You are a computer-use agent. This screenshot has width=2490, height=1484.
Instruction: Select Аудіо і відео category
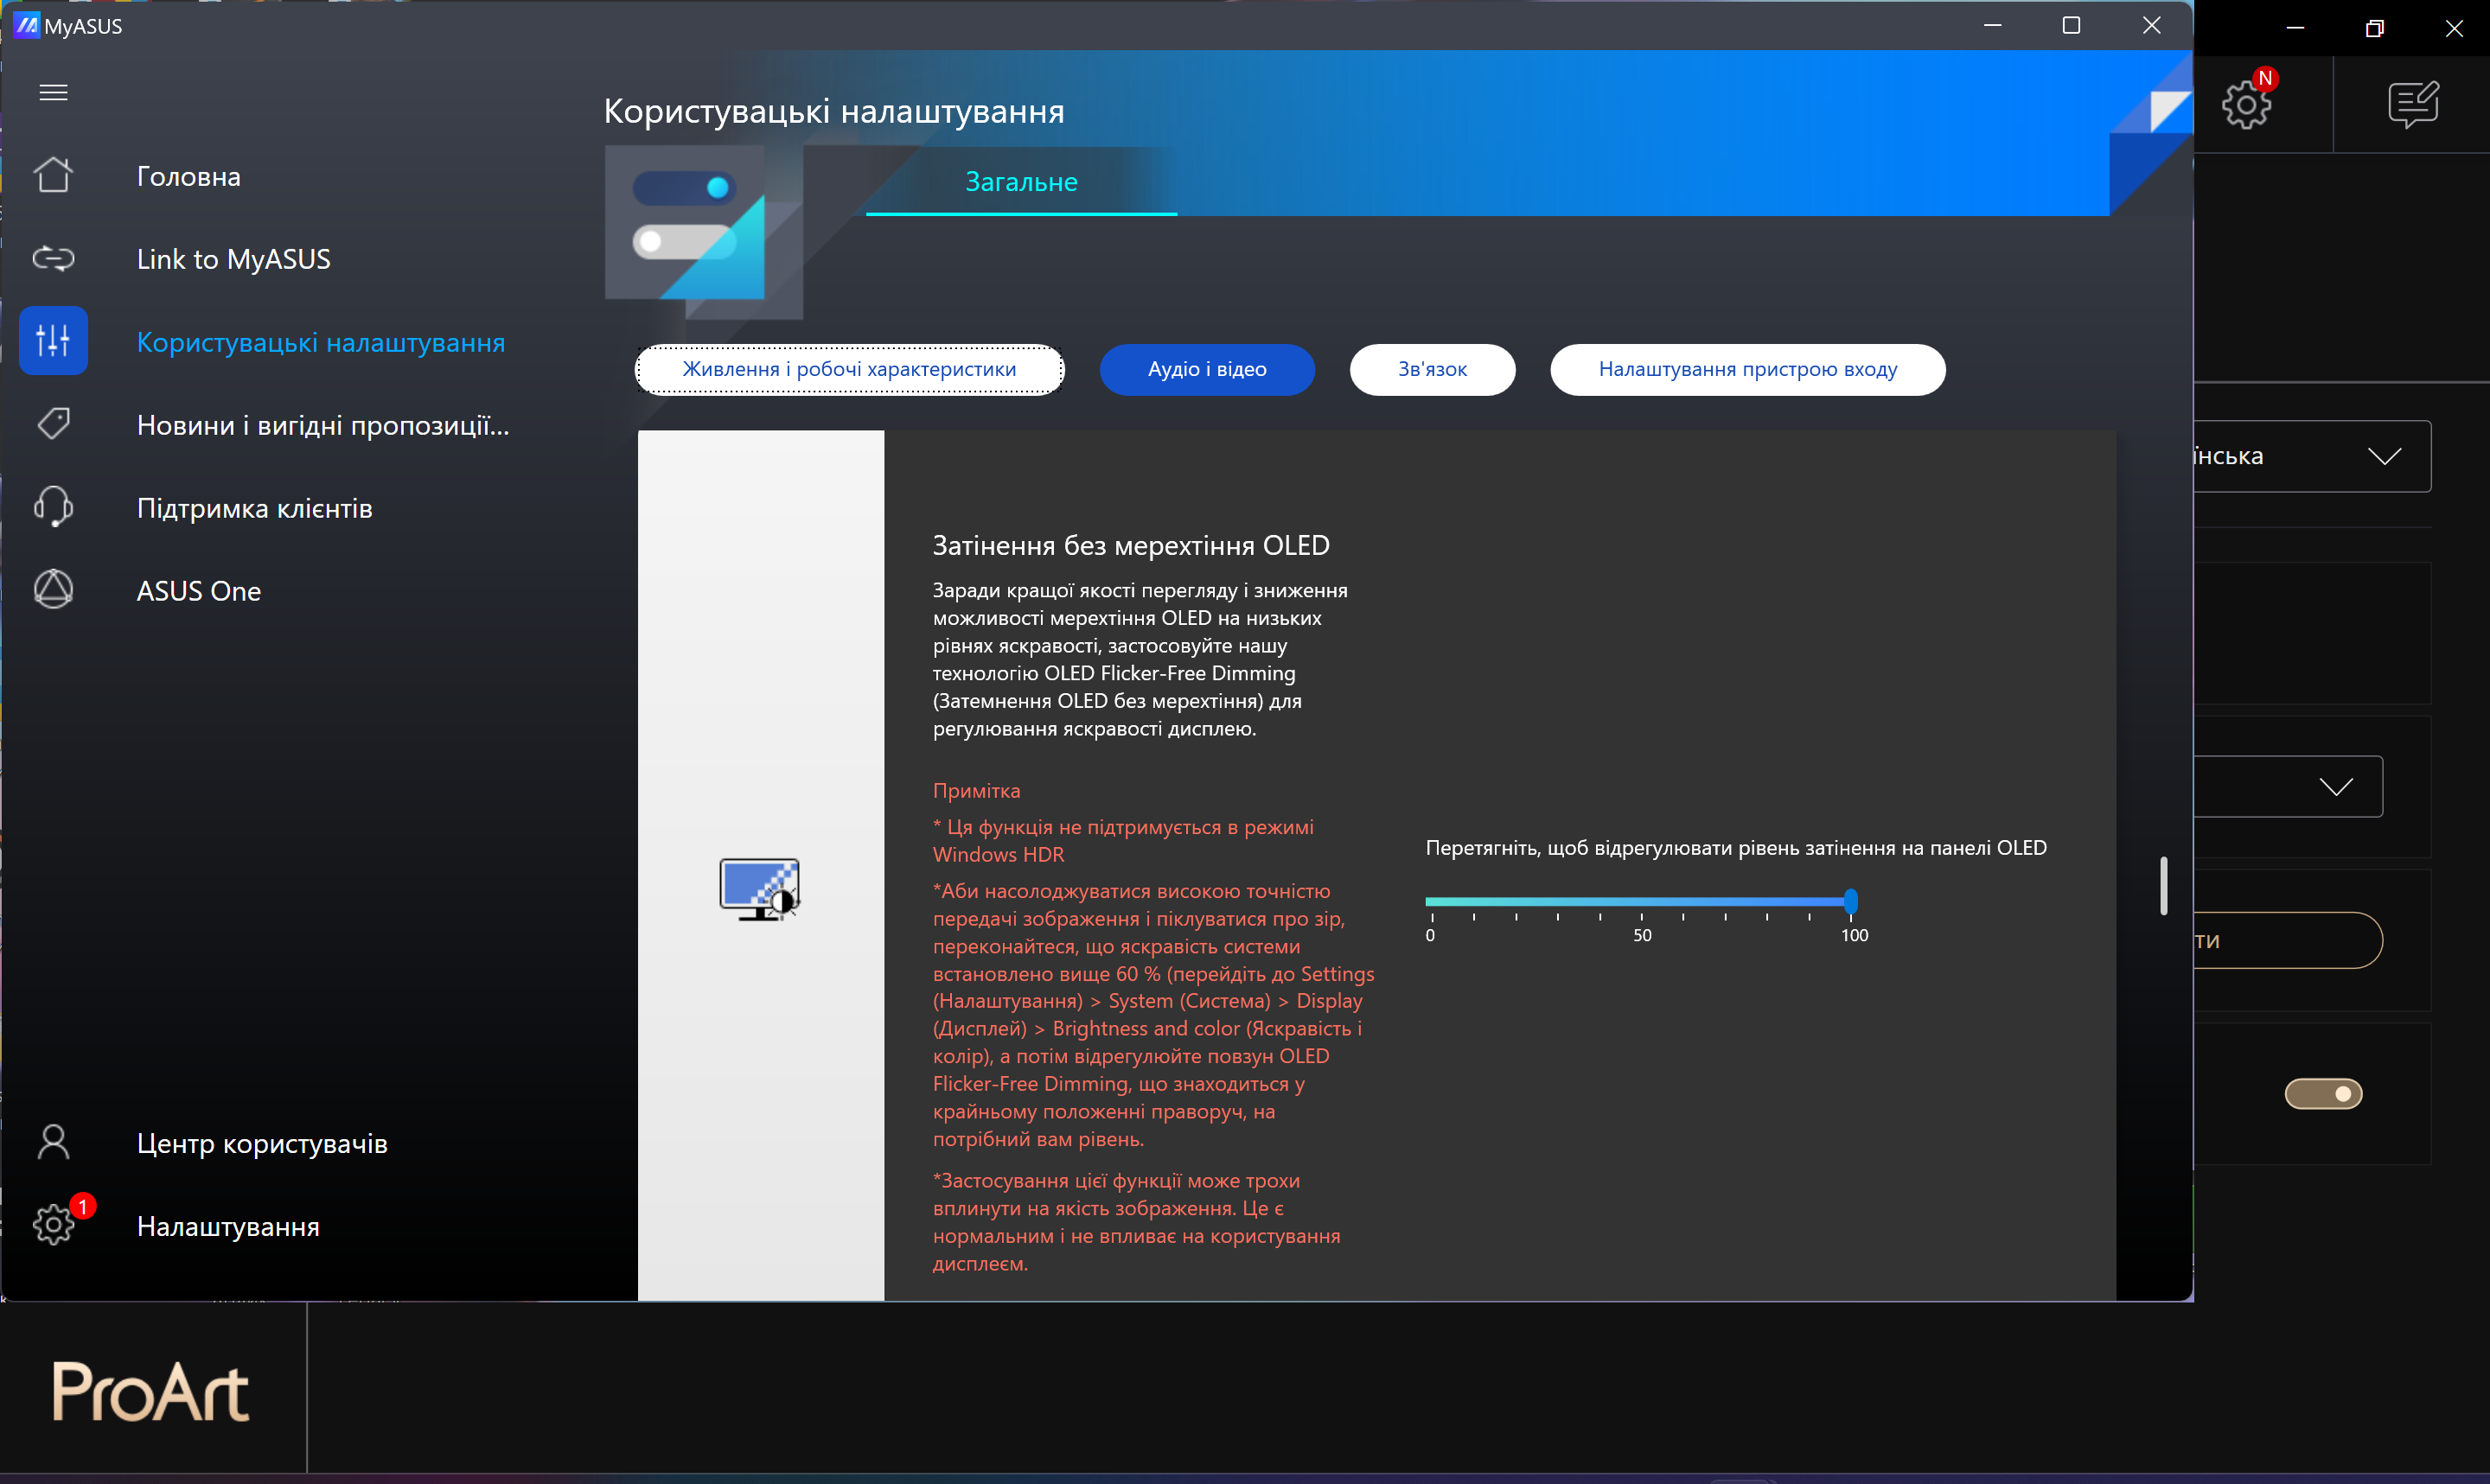click(x=1206, y=370)
